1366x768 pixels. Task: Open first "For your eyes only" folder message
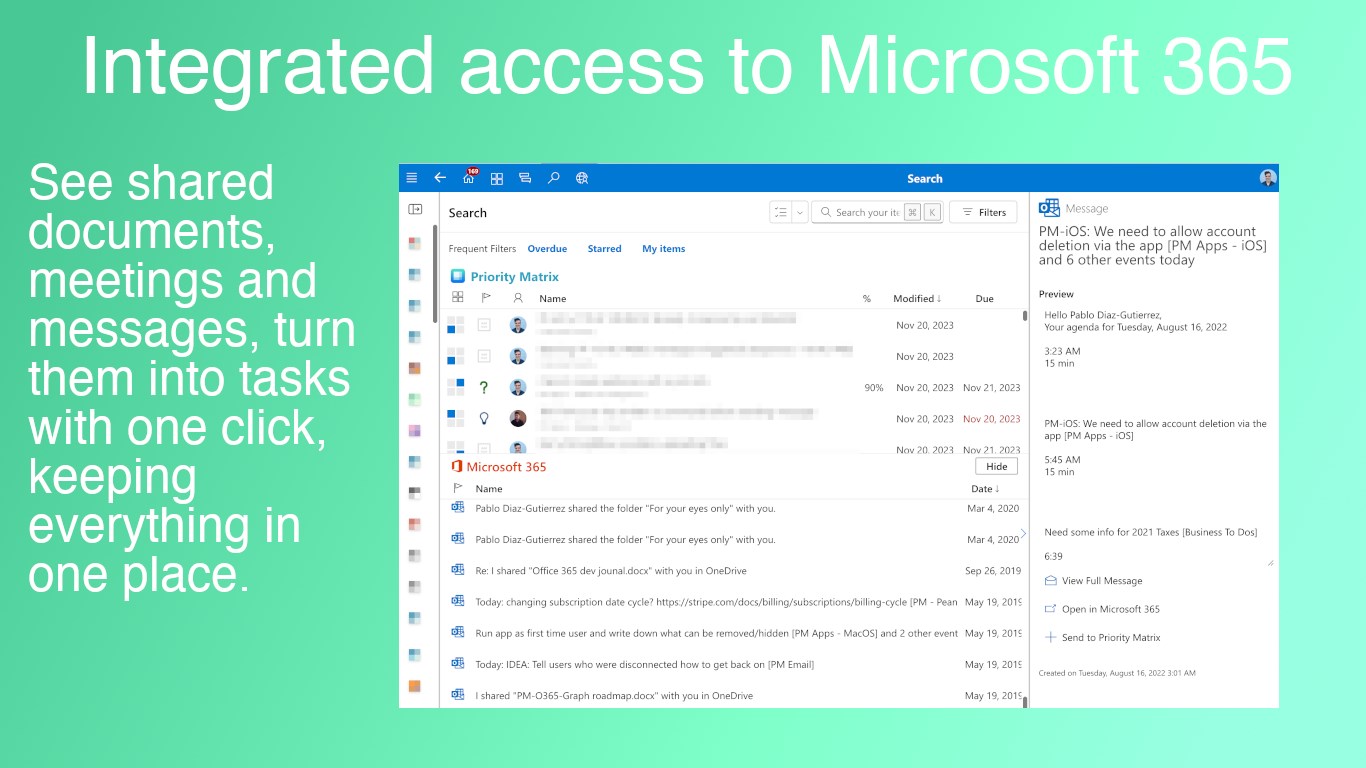coord(625,509)
